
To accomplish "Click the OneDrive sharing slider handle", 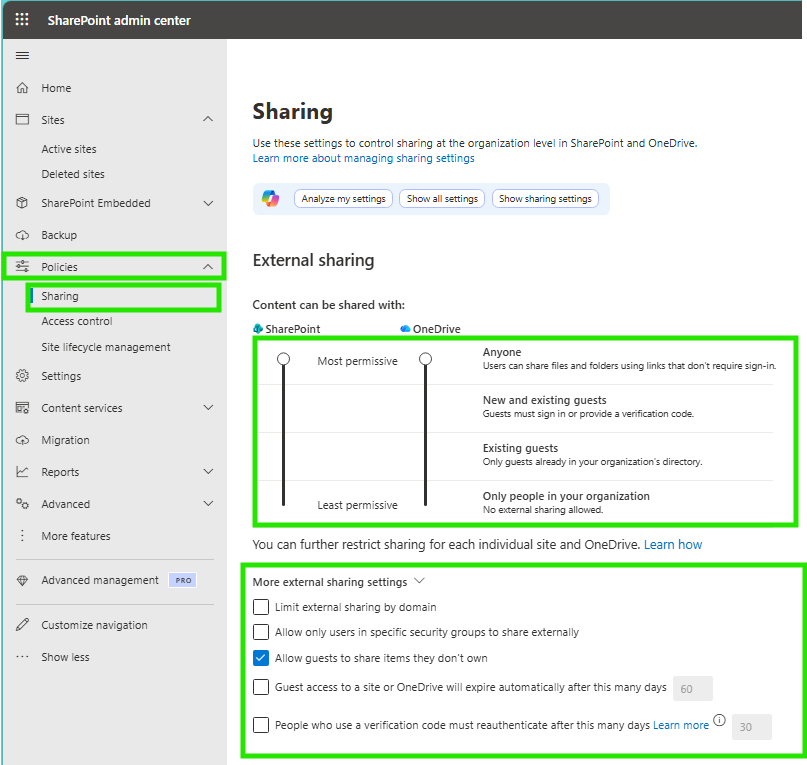I will 426,359.
